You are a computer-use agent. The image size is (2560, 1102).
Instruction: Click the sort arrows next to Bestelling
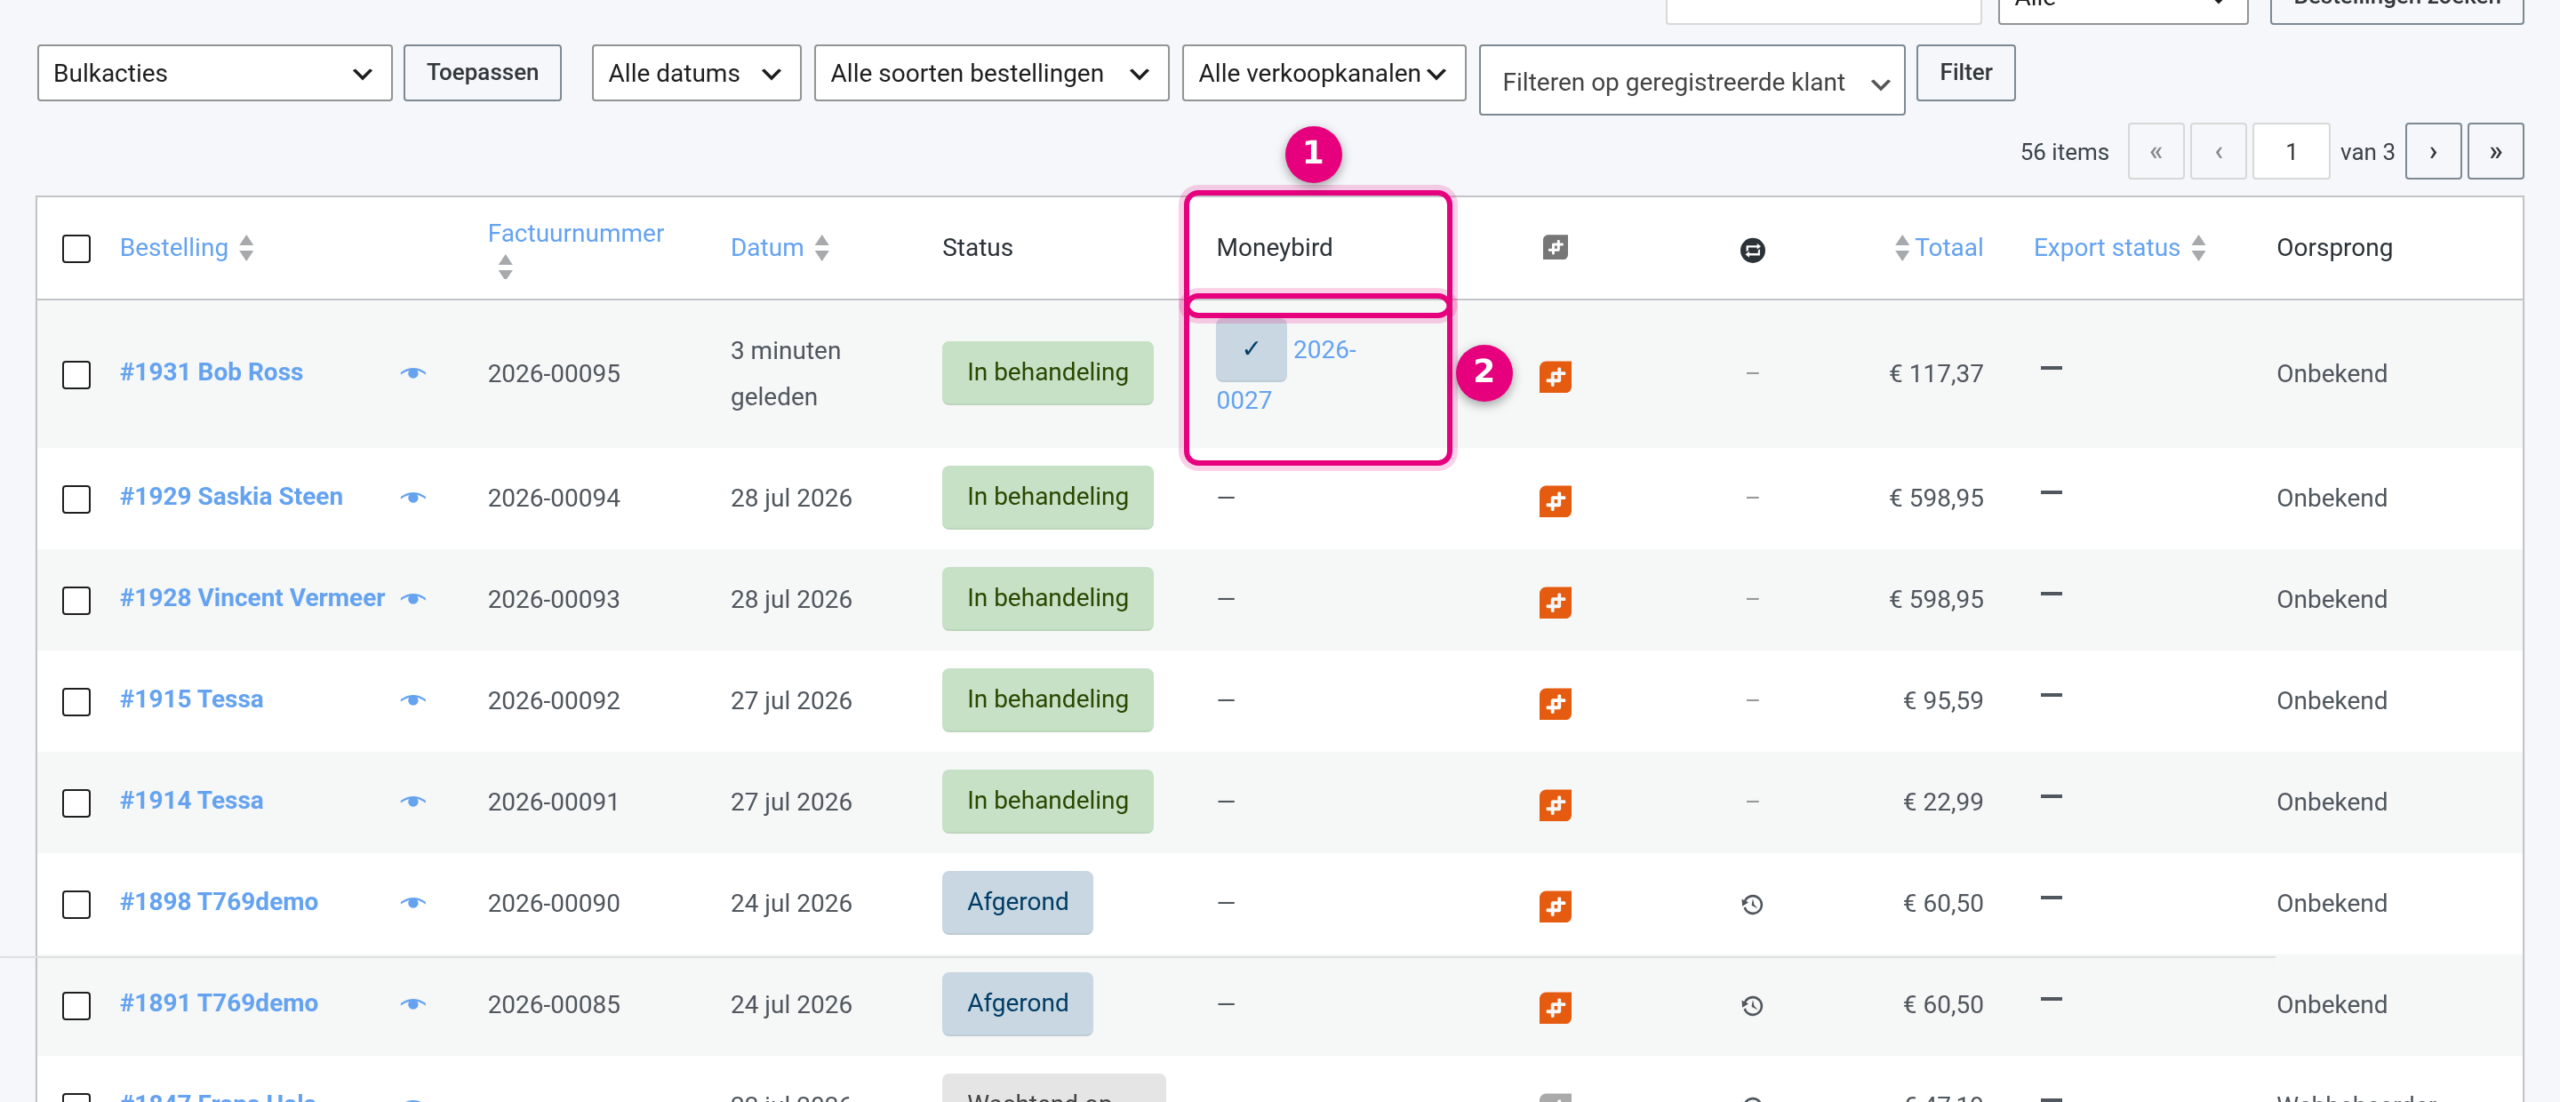pos(246,248)
